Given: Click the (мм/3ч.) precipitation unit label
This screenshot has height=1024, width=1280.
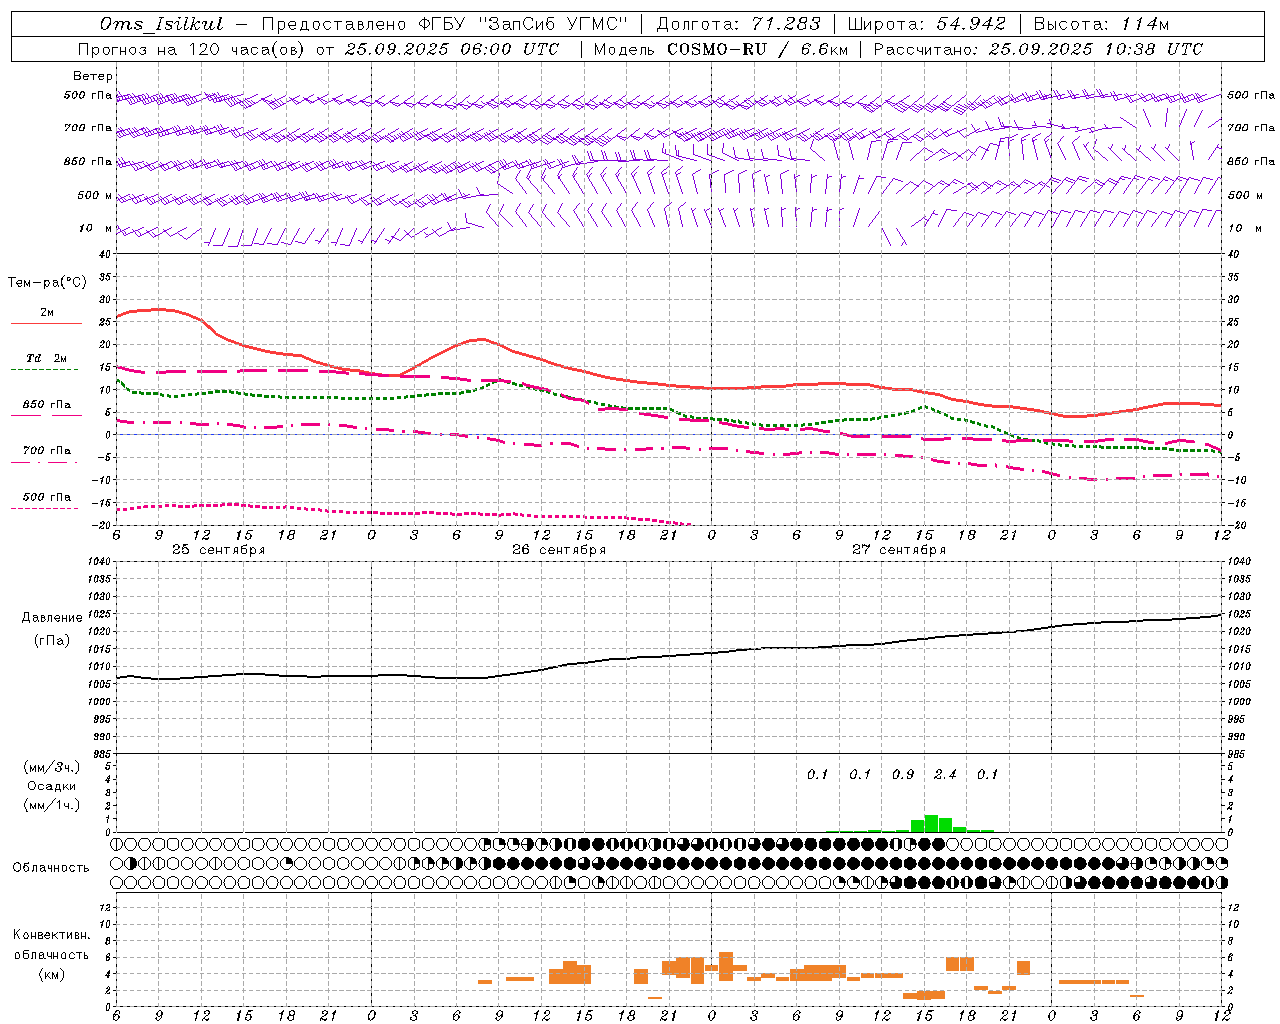Looking at the screenshot, I should click(52, 767).
